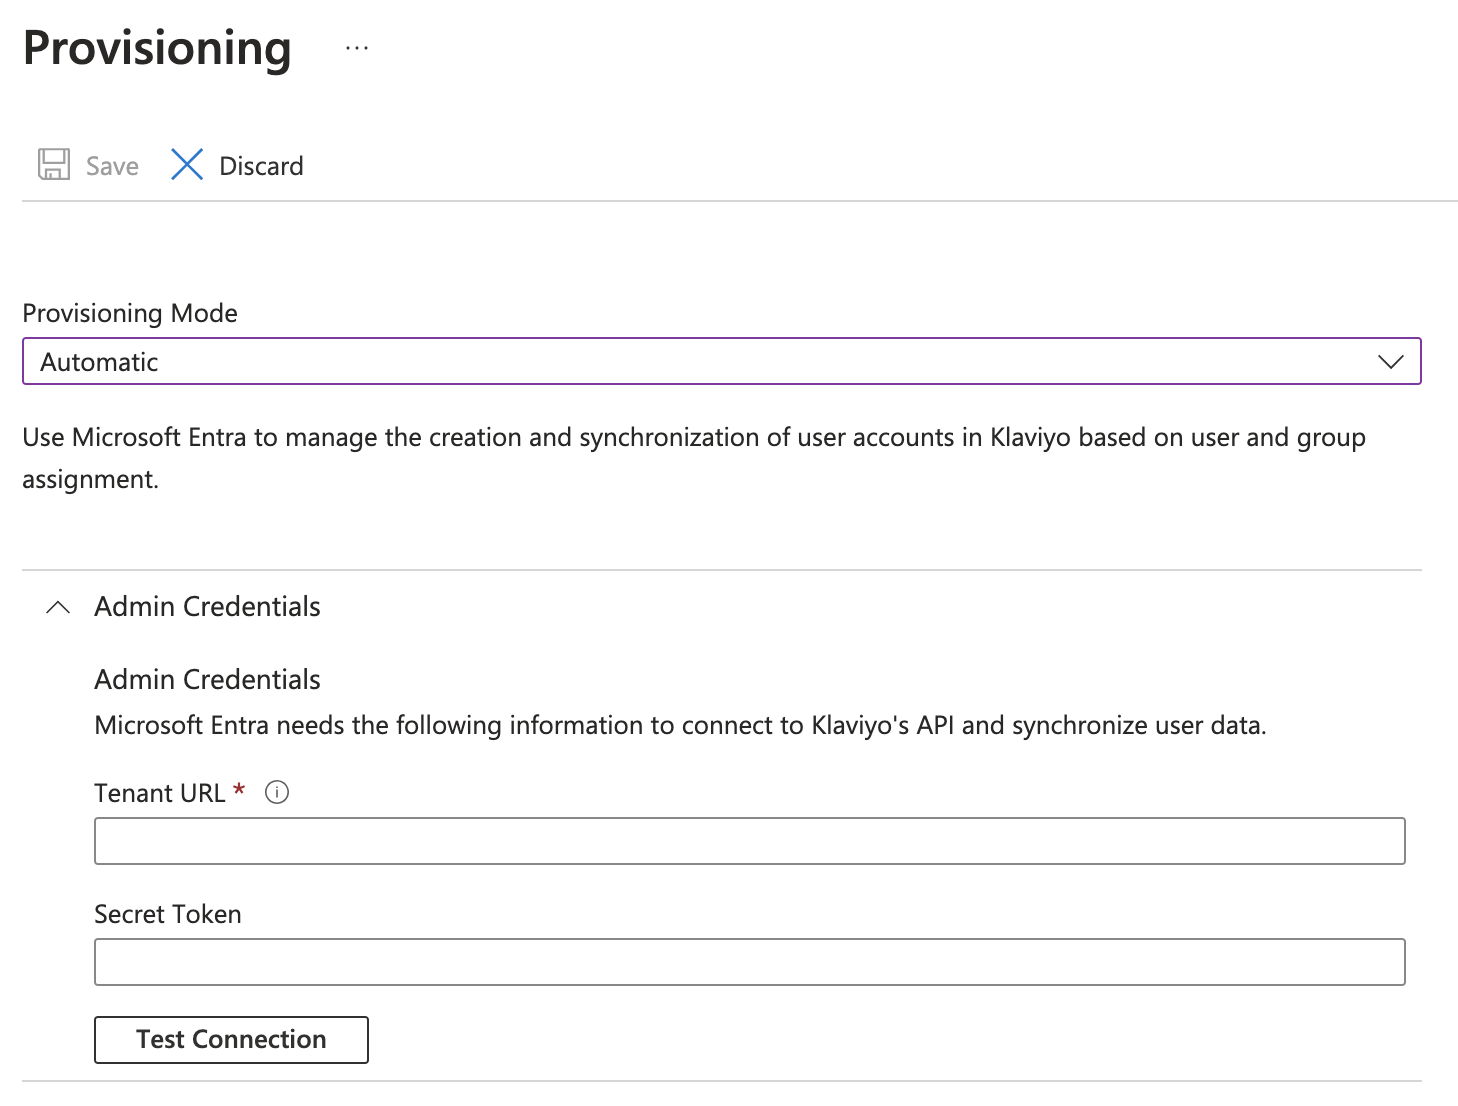Discard the pending provisioning changes

(238, 165)
